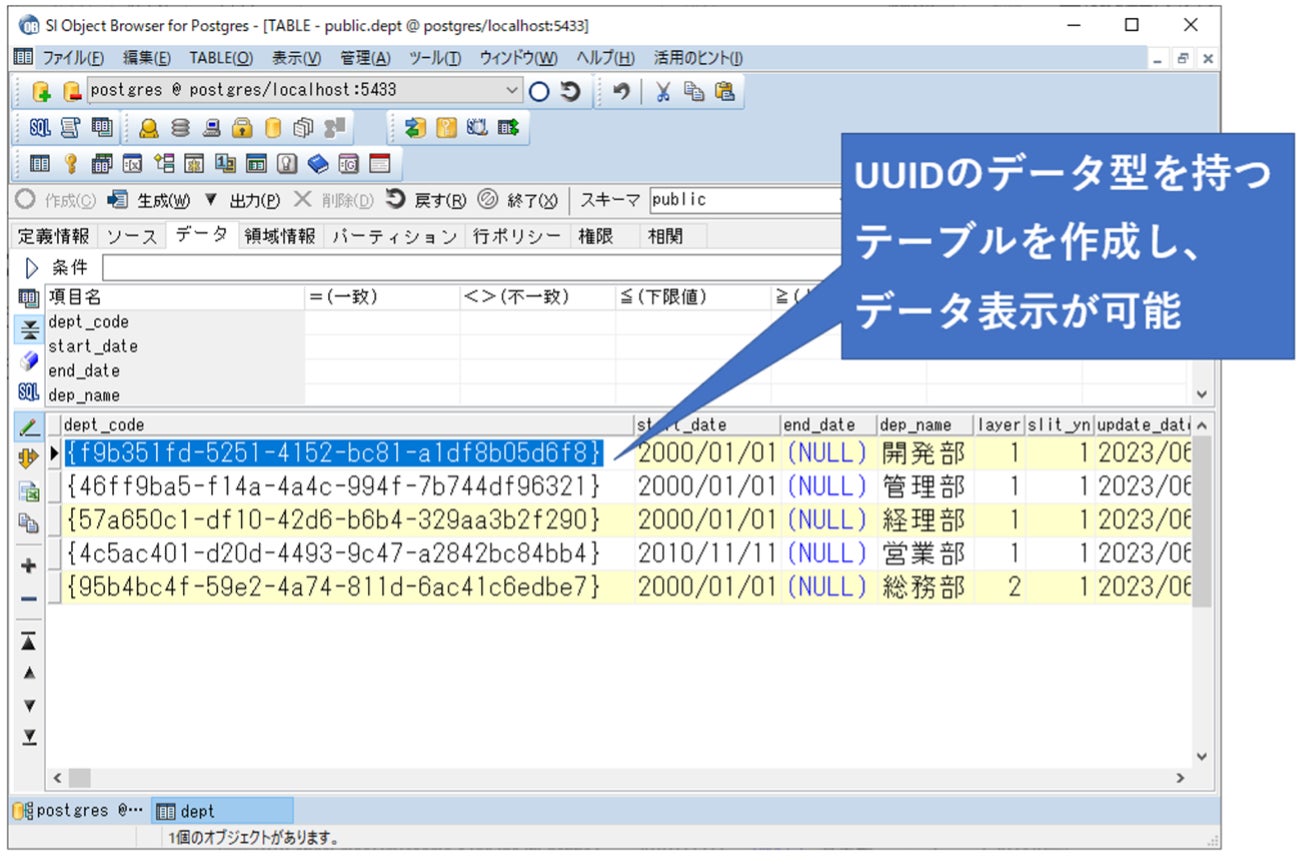Viewport: 1304px width, 867px height.
Task: Switch to the 定義情報 tab
Action: click(53, 236)
